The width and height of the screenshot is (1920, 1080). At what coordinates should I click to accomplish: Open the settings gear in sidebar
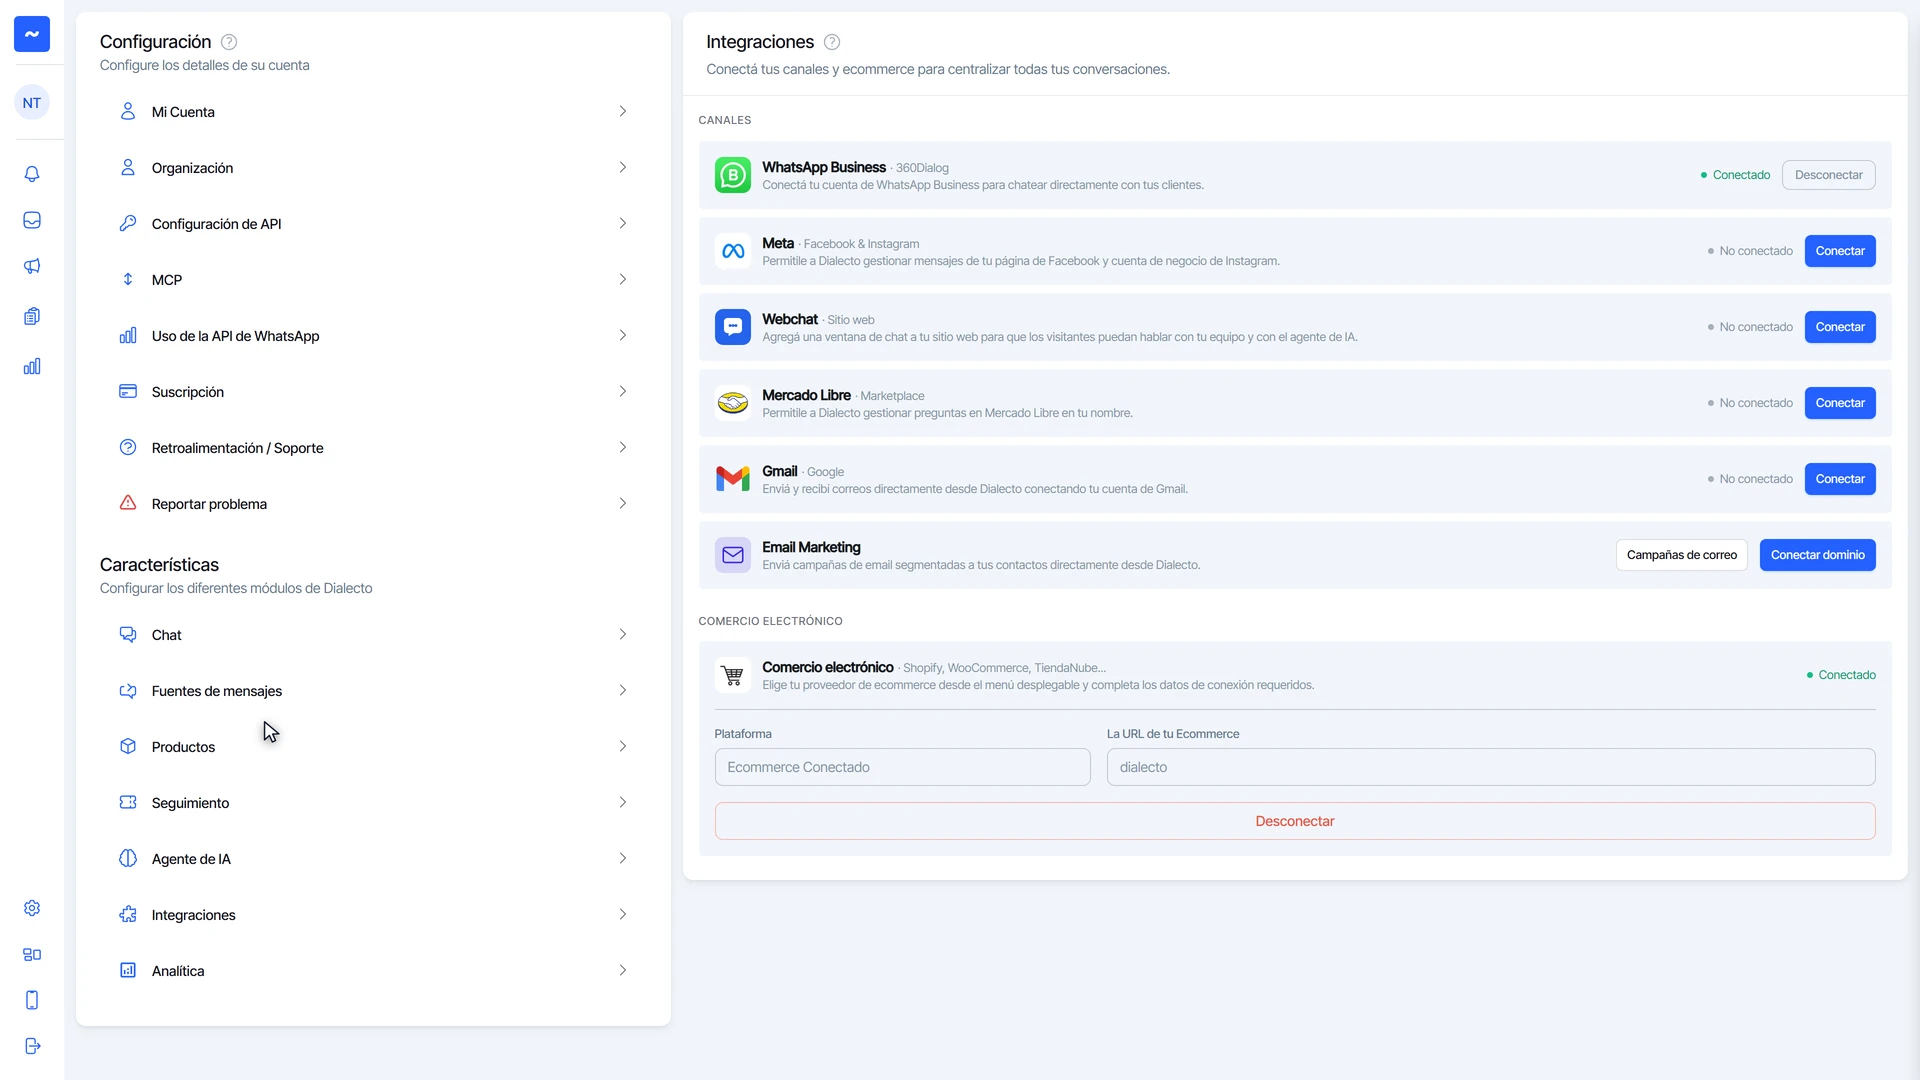(x=32, y=908)
